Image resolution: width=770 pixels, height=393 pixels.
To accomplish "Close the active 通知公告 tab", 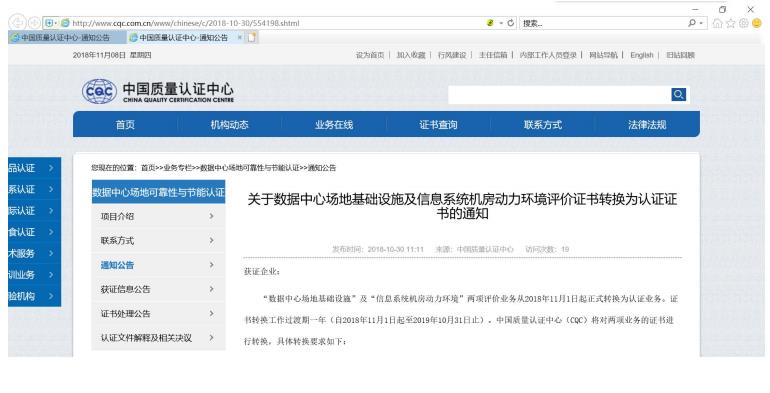I will (240, 37).
